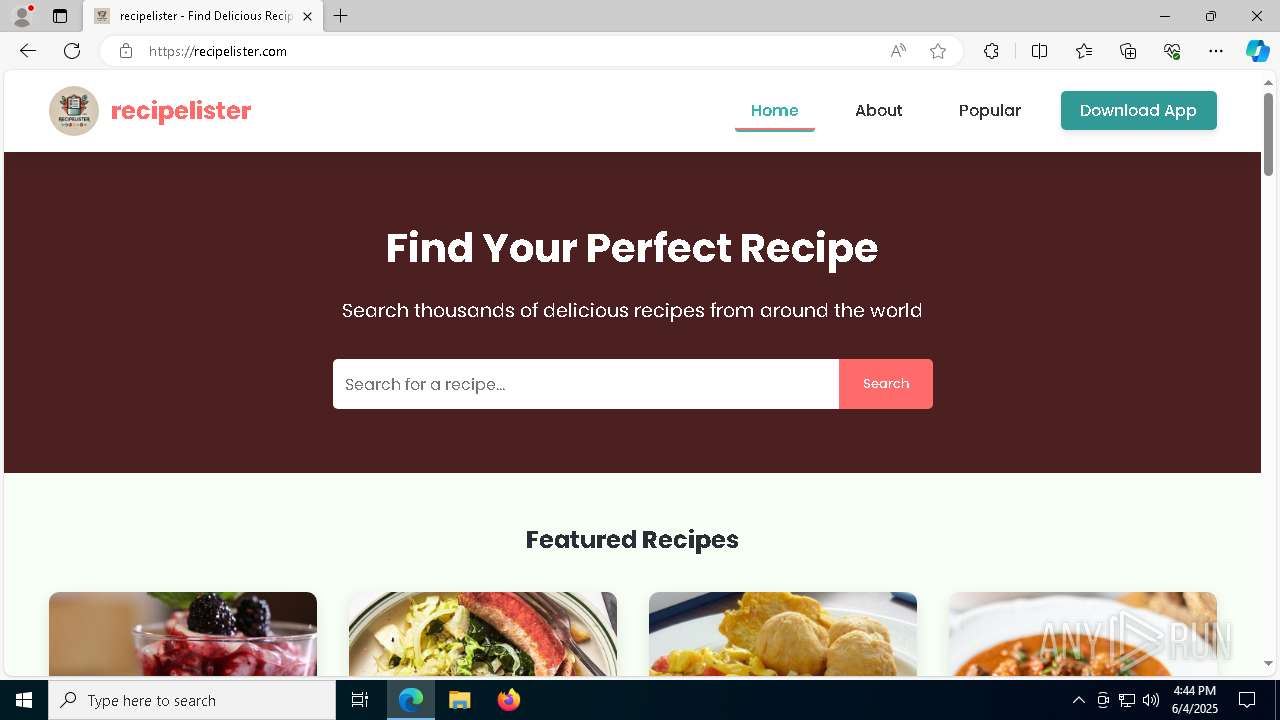Open Browser essentials heart icon
Screen dimensions: 1280x720
coord(1172,51)
